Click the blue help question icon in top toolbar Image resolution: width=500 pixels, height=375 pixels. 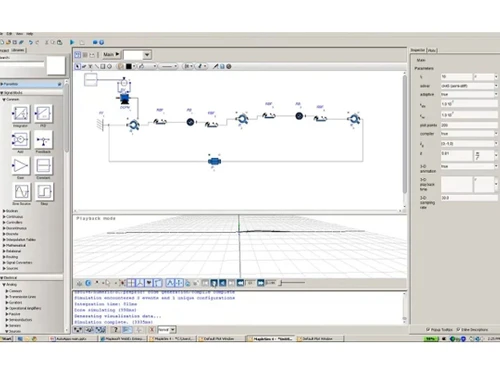tap(102, 42)
